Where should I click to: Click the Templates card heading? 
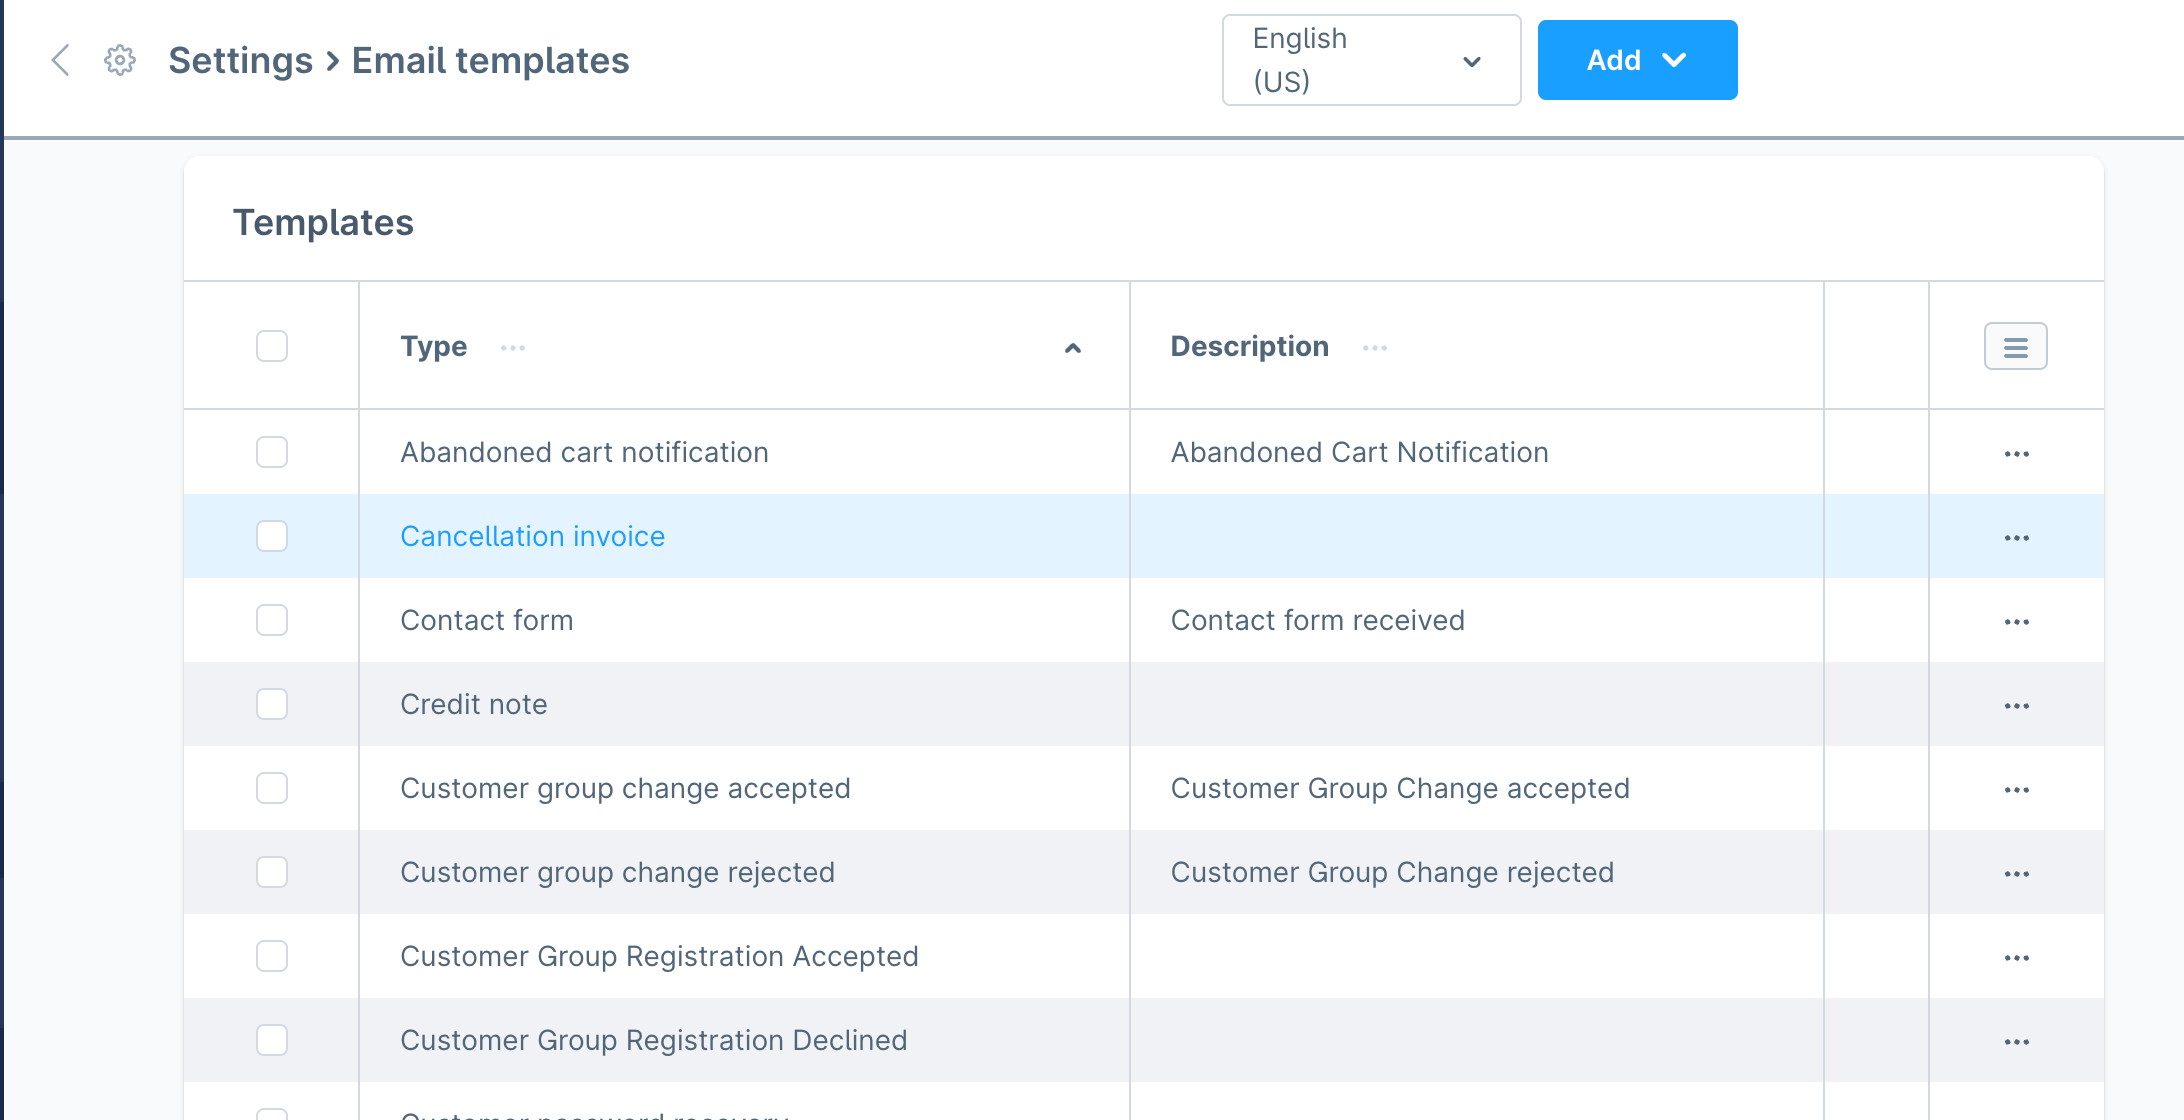point(323,222)
